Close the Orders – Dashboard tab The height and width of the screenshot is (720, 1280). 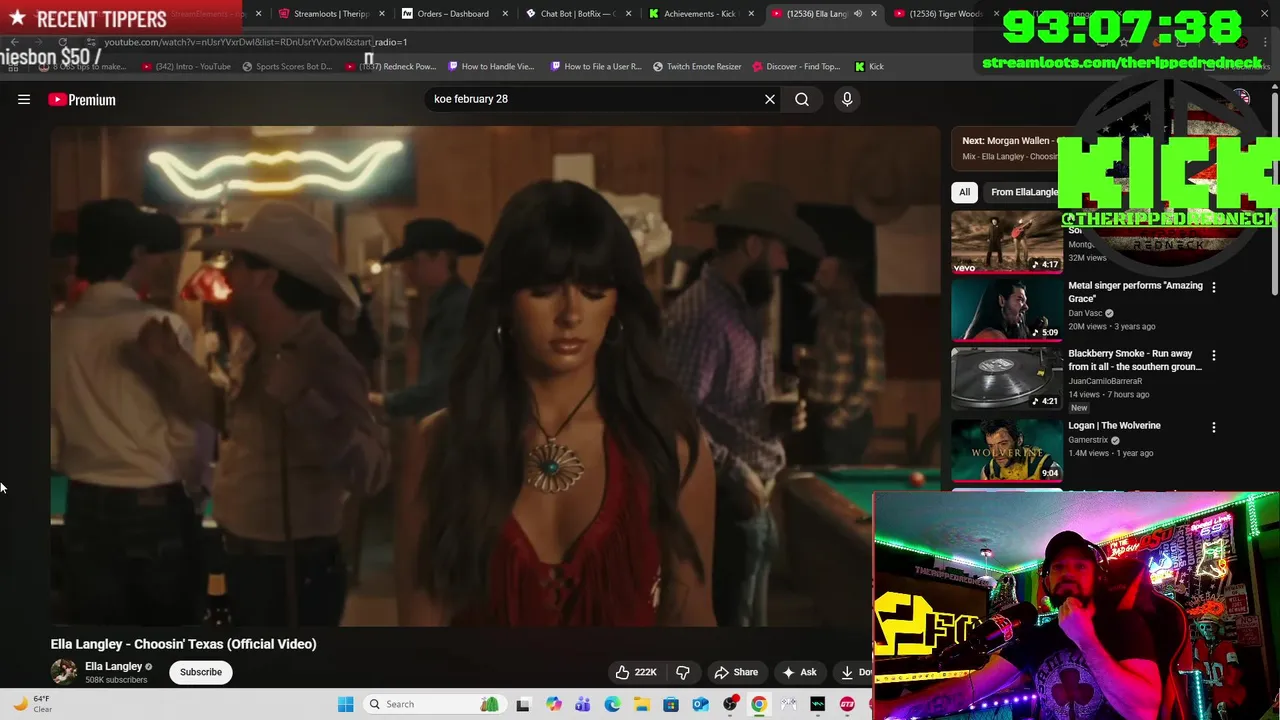click(x=505, y=14)
